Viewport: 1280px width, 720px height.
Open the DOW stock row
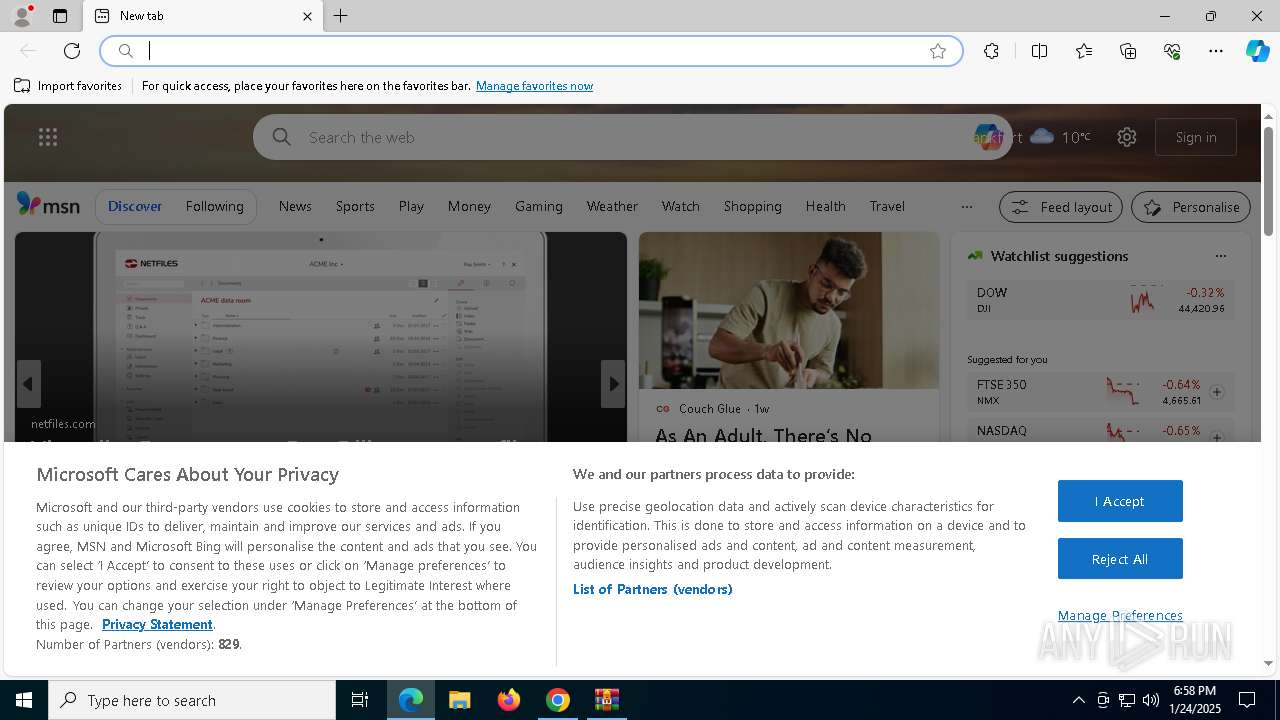(x=1101, y=300)
